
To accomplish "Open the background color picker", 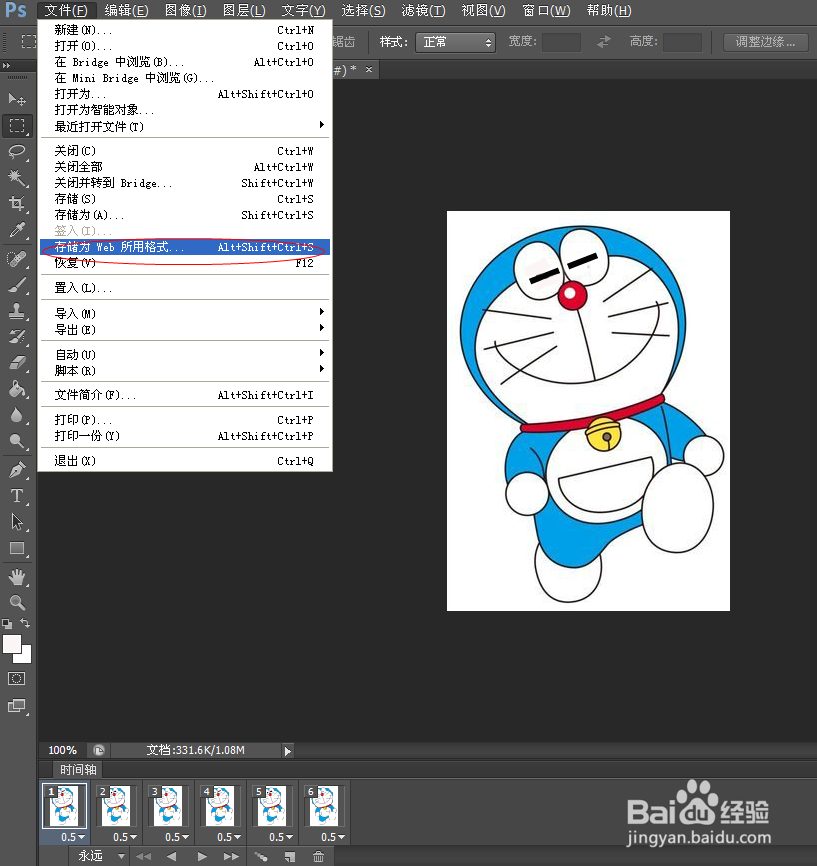I will (25, 656).
